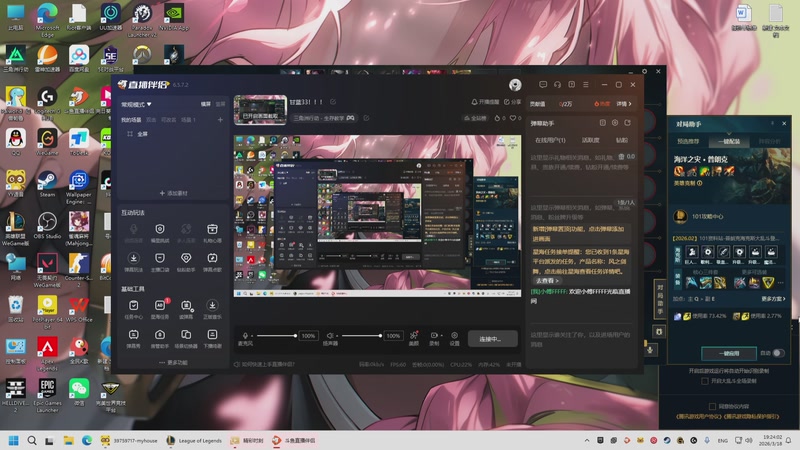The image size is (800, 450).
Task: Check 开启大乱斗全场录制 checkbox
Action: pyautogui.click(x=705, y=381)
